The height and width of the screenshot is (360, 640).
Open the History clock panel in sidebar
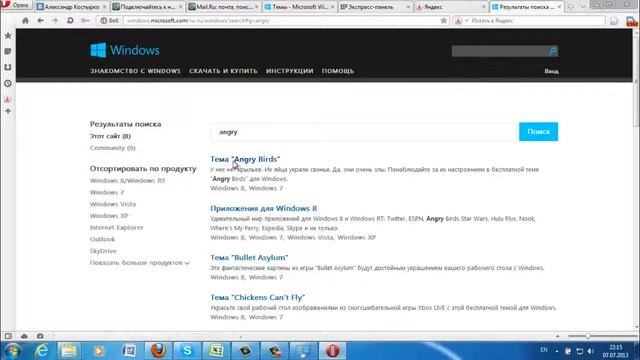pyautogui.click(x=8, y=83)
